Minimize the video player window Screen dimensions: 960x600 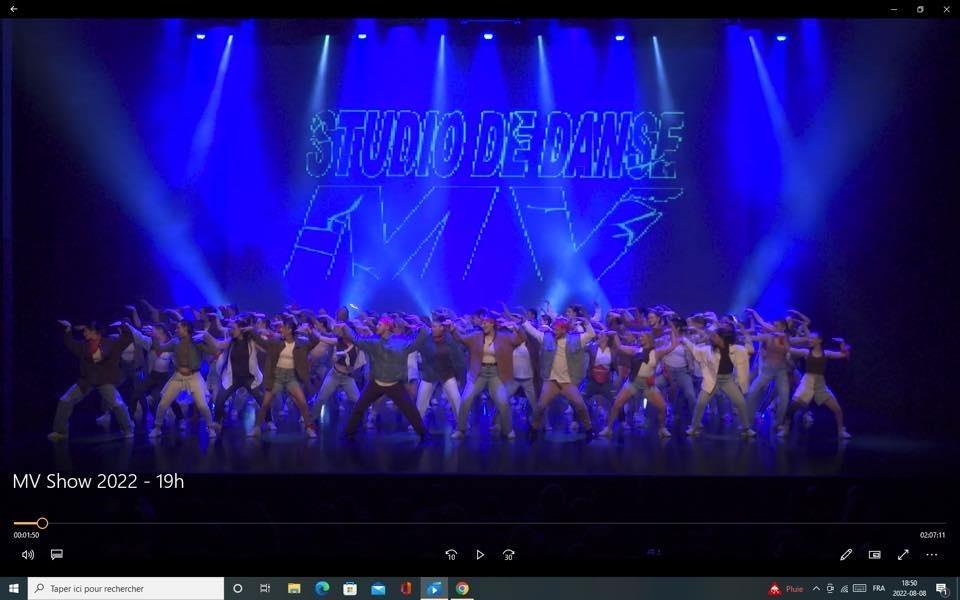pyautogui.click(x=894, y=9)
